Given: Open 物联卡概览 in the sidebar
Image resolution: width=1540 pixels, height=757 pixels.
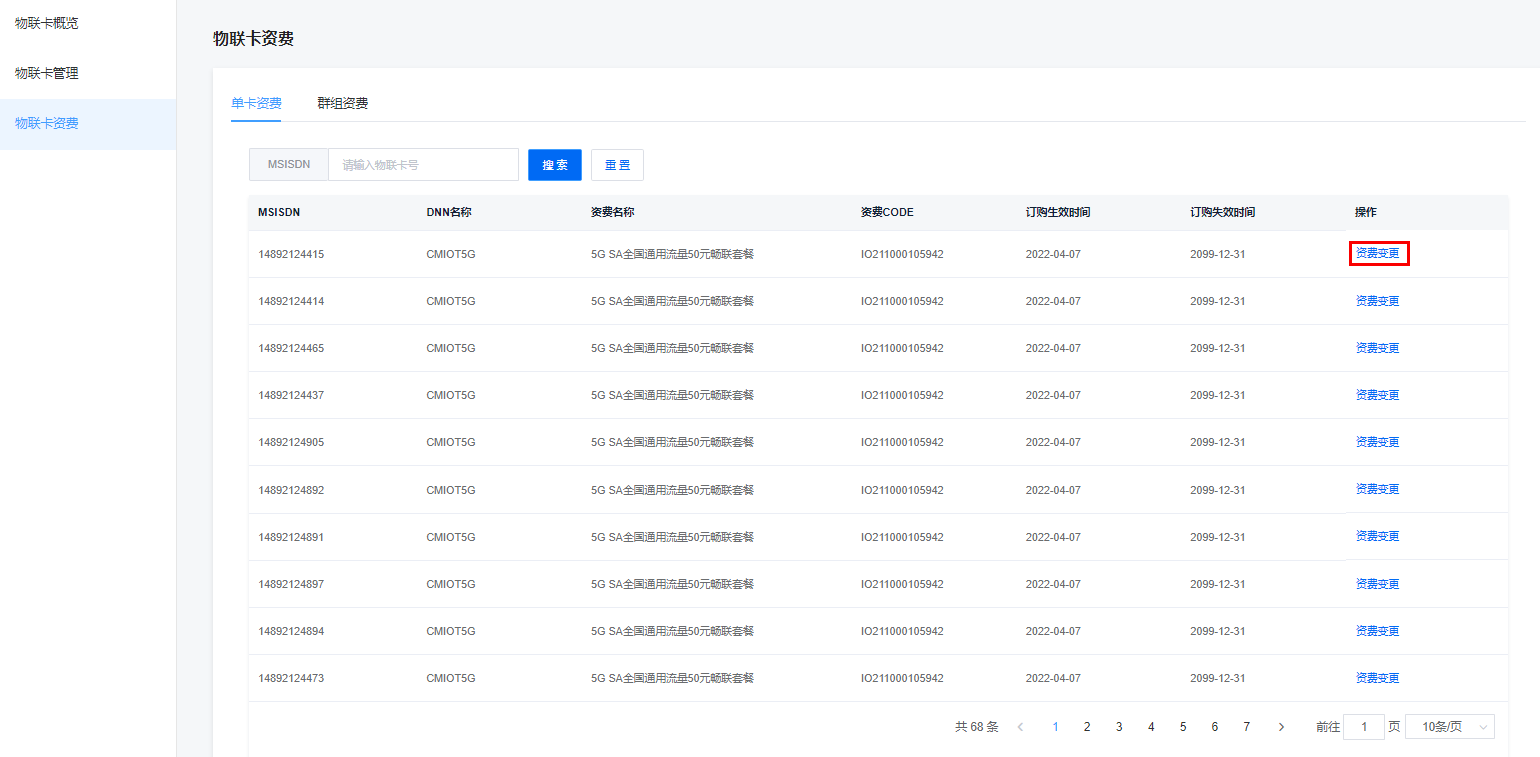Looking at the screenshot, I should [x=47, y=23].
